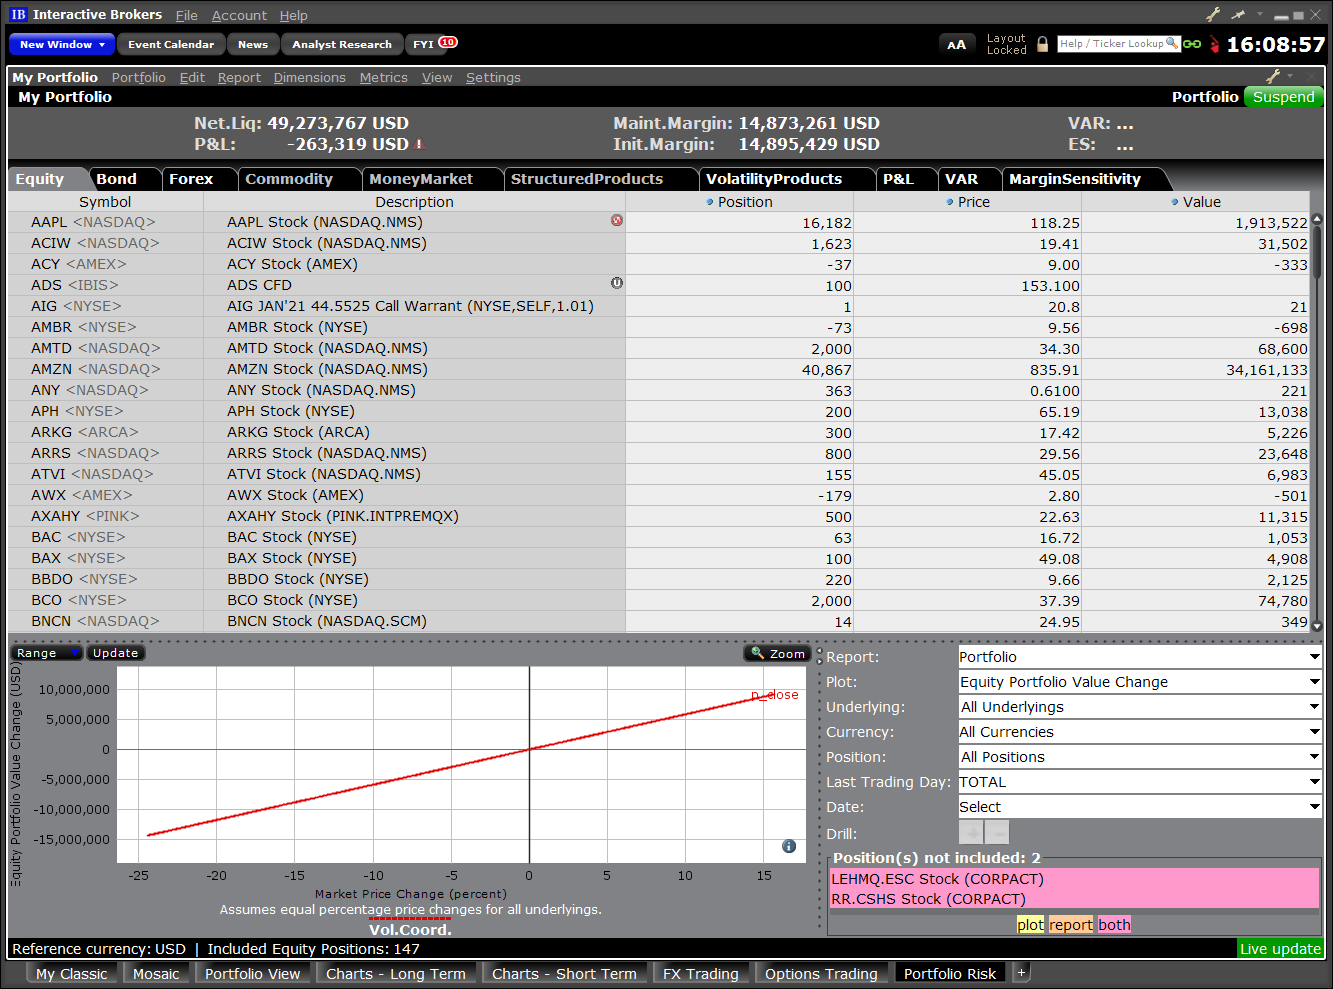This screenshot has height=989, width=1333.
Task: Toggle the green Live update indicator
Action: click(1280, 949)
